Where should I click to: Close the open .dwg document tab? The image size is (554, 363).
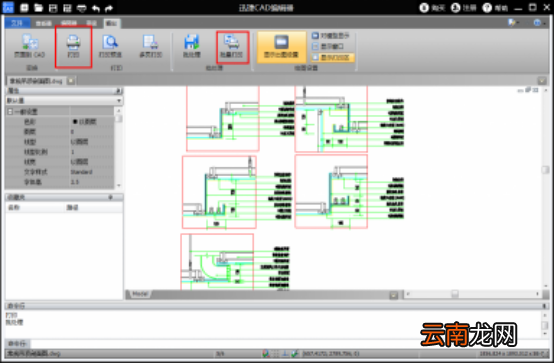click(71, 81)
